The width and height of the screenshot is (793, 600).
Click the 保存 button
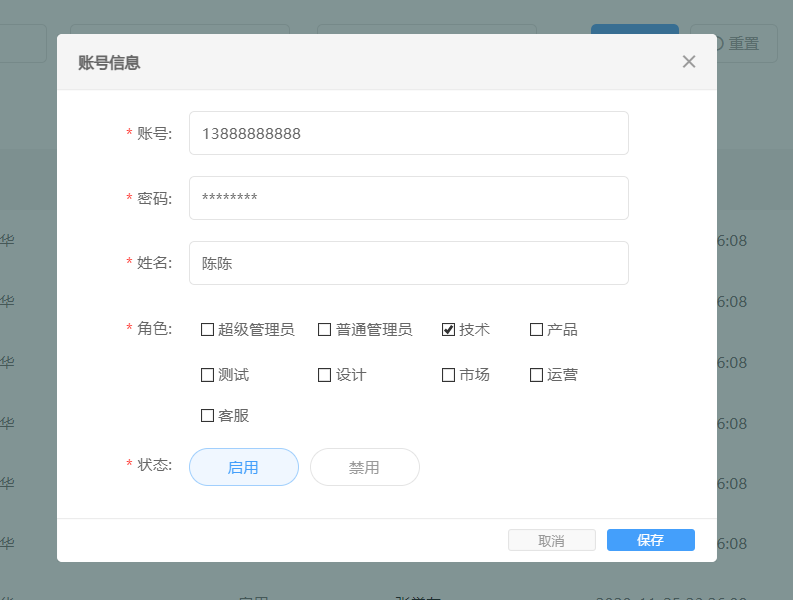click(x=651, y=540)
